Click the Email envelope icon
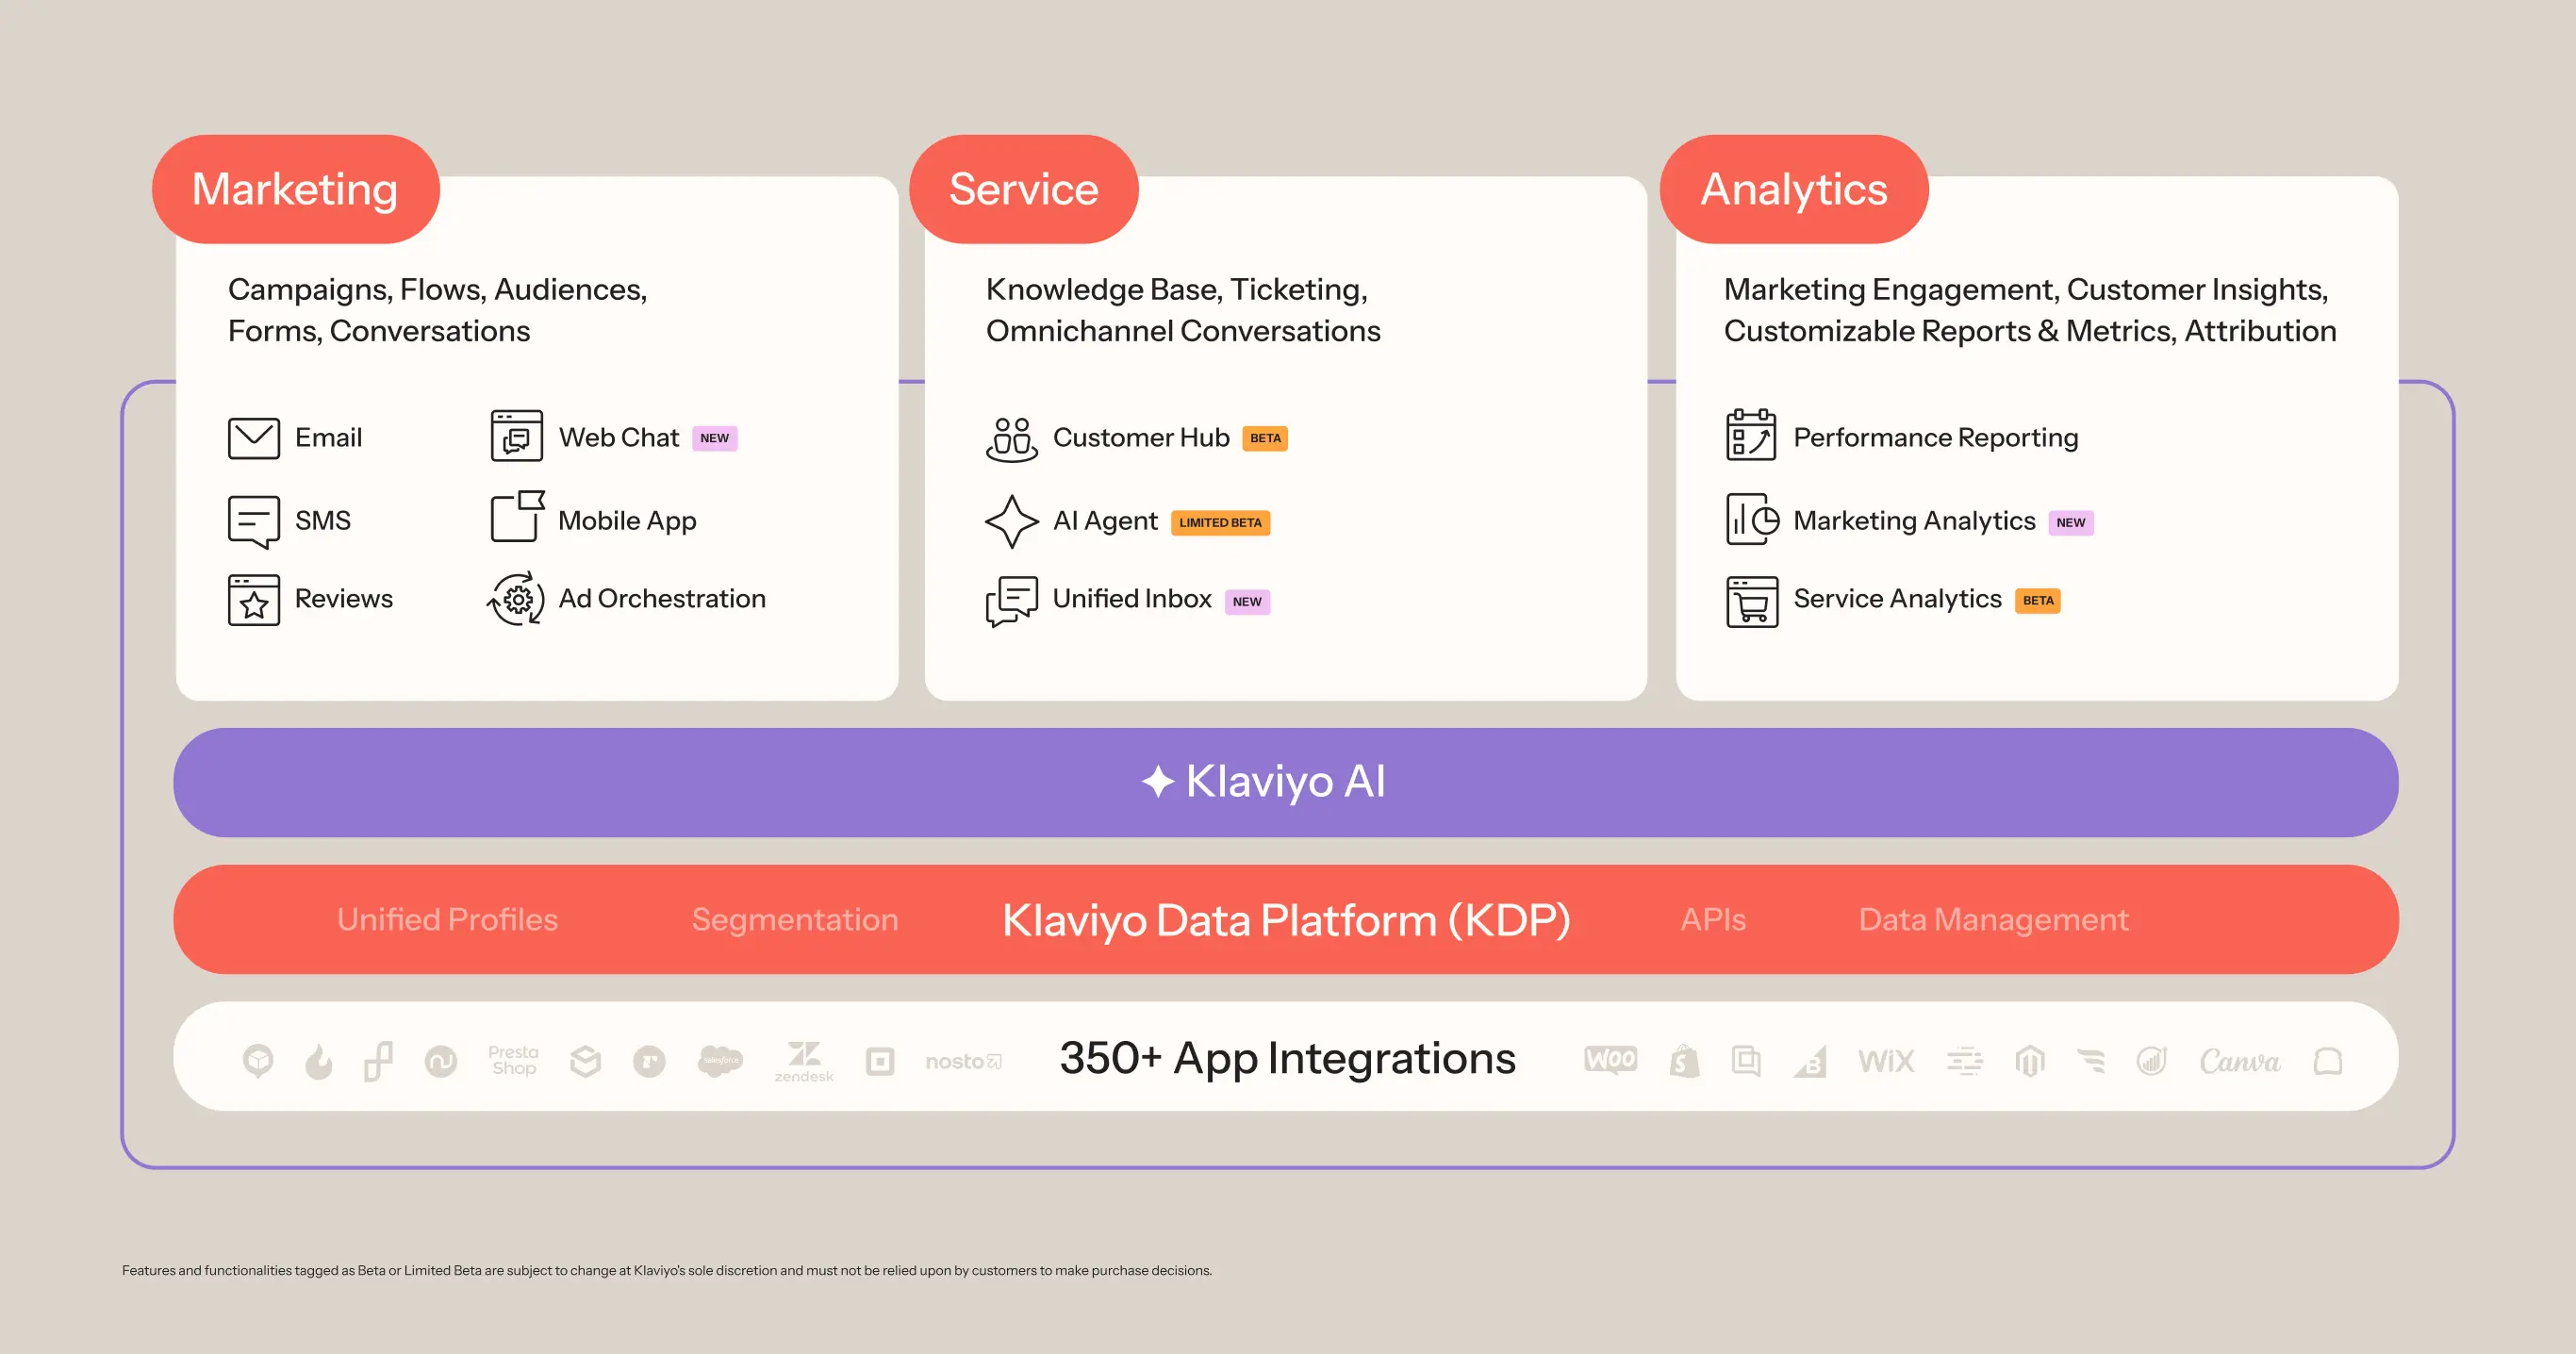 point(253,438)
